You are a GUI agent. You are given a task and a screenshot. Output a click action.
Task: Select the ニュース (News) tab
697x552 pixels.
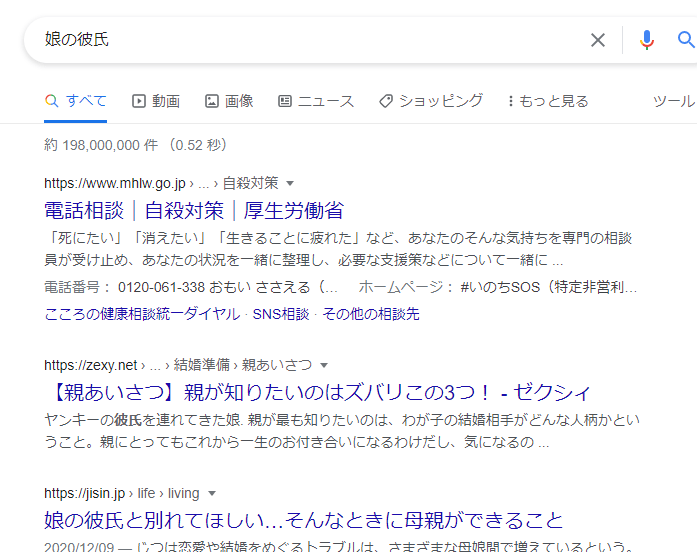[316, 101]
